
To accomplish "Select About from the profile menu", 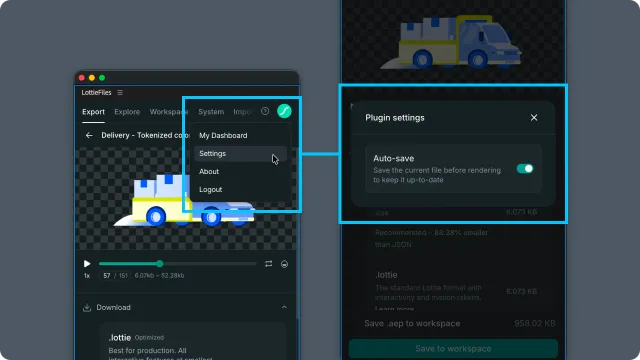I will [240, 171].
